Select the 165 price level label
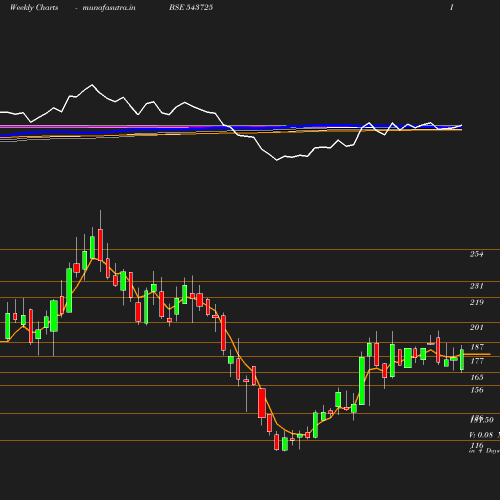The width and height of the screenshot is (500, 500). pos(477,377)
